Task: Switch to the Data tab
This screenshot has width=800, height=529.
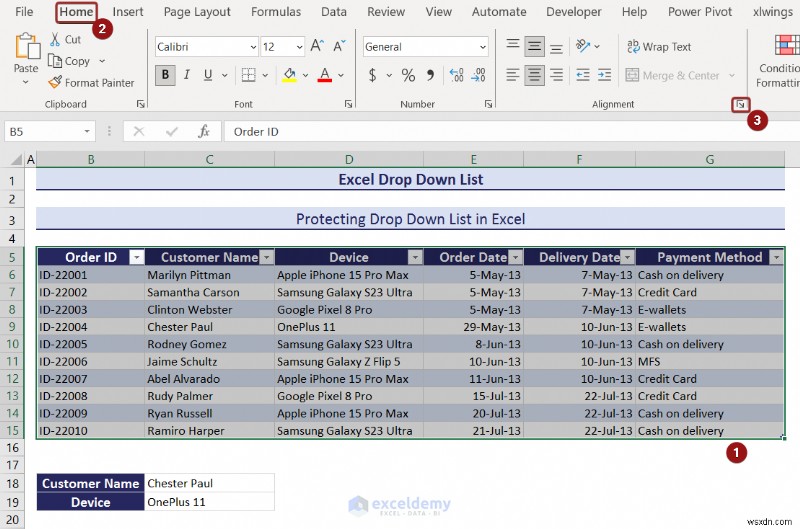Action: (334, 12)
